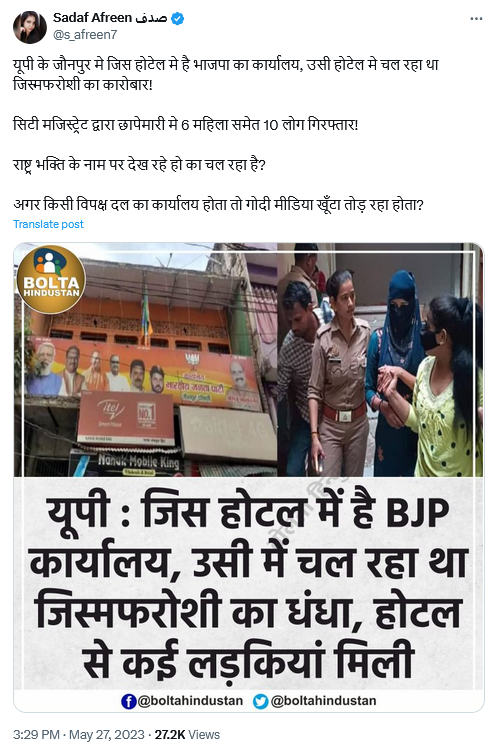This screenshot has height=754, width=497.
Task: Open Sadaf Afreen's profile avatar
Action: pos(29,27)
